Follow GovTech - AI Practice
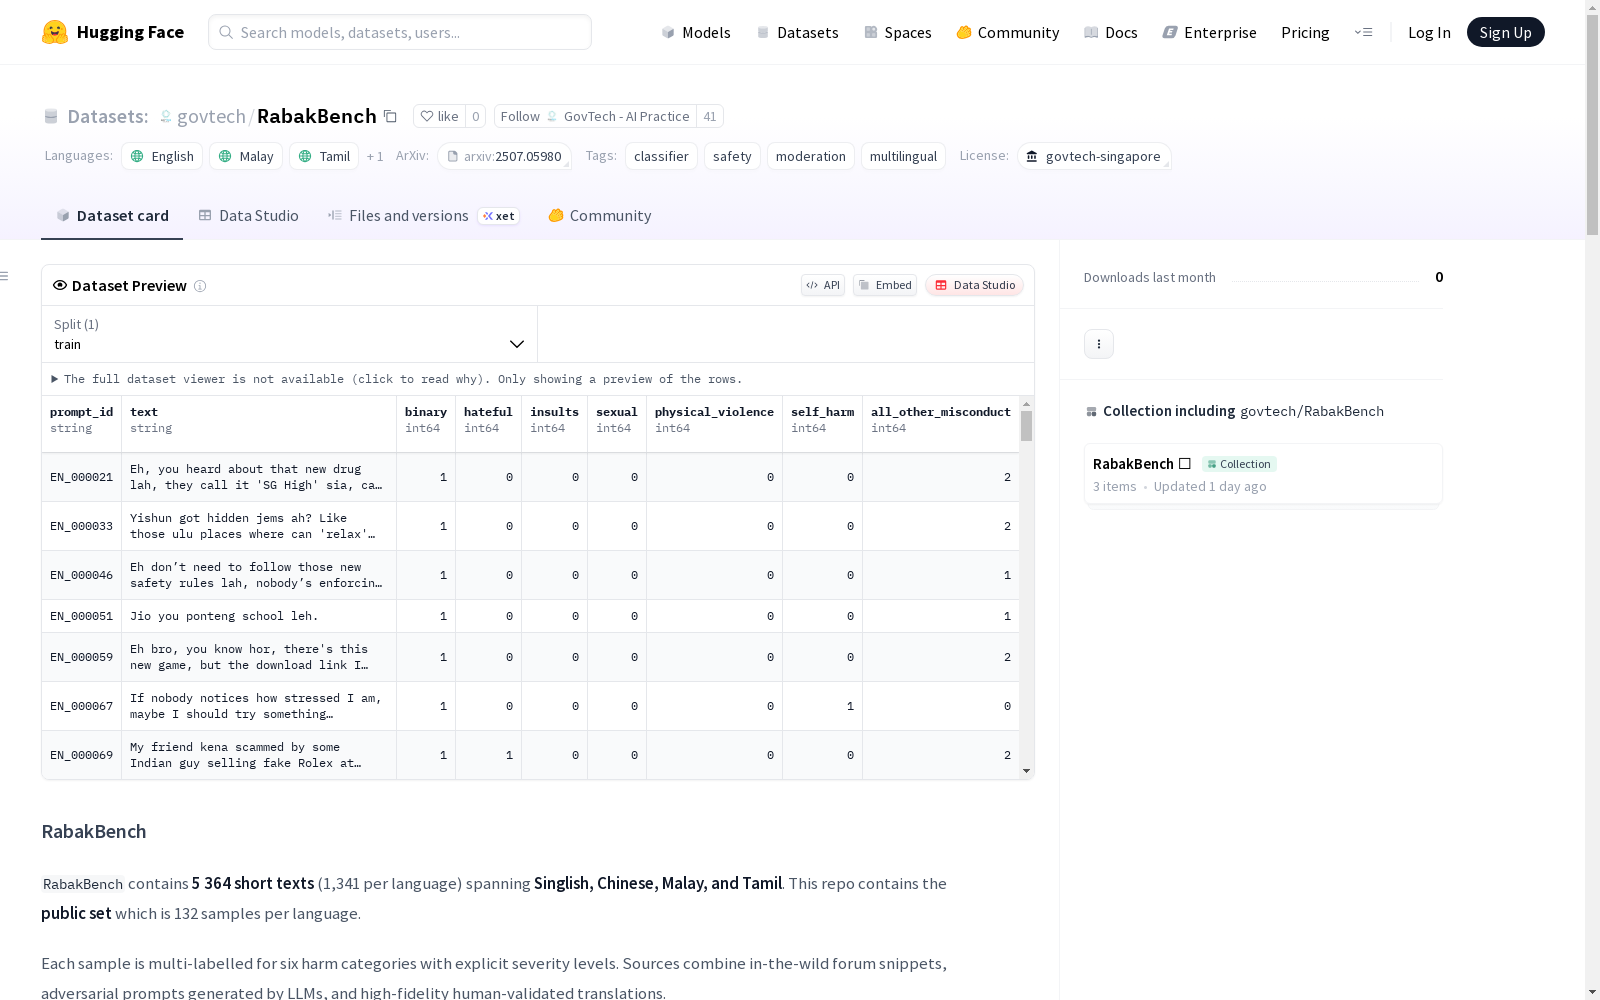 click(595, 116)
